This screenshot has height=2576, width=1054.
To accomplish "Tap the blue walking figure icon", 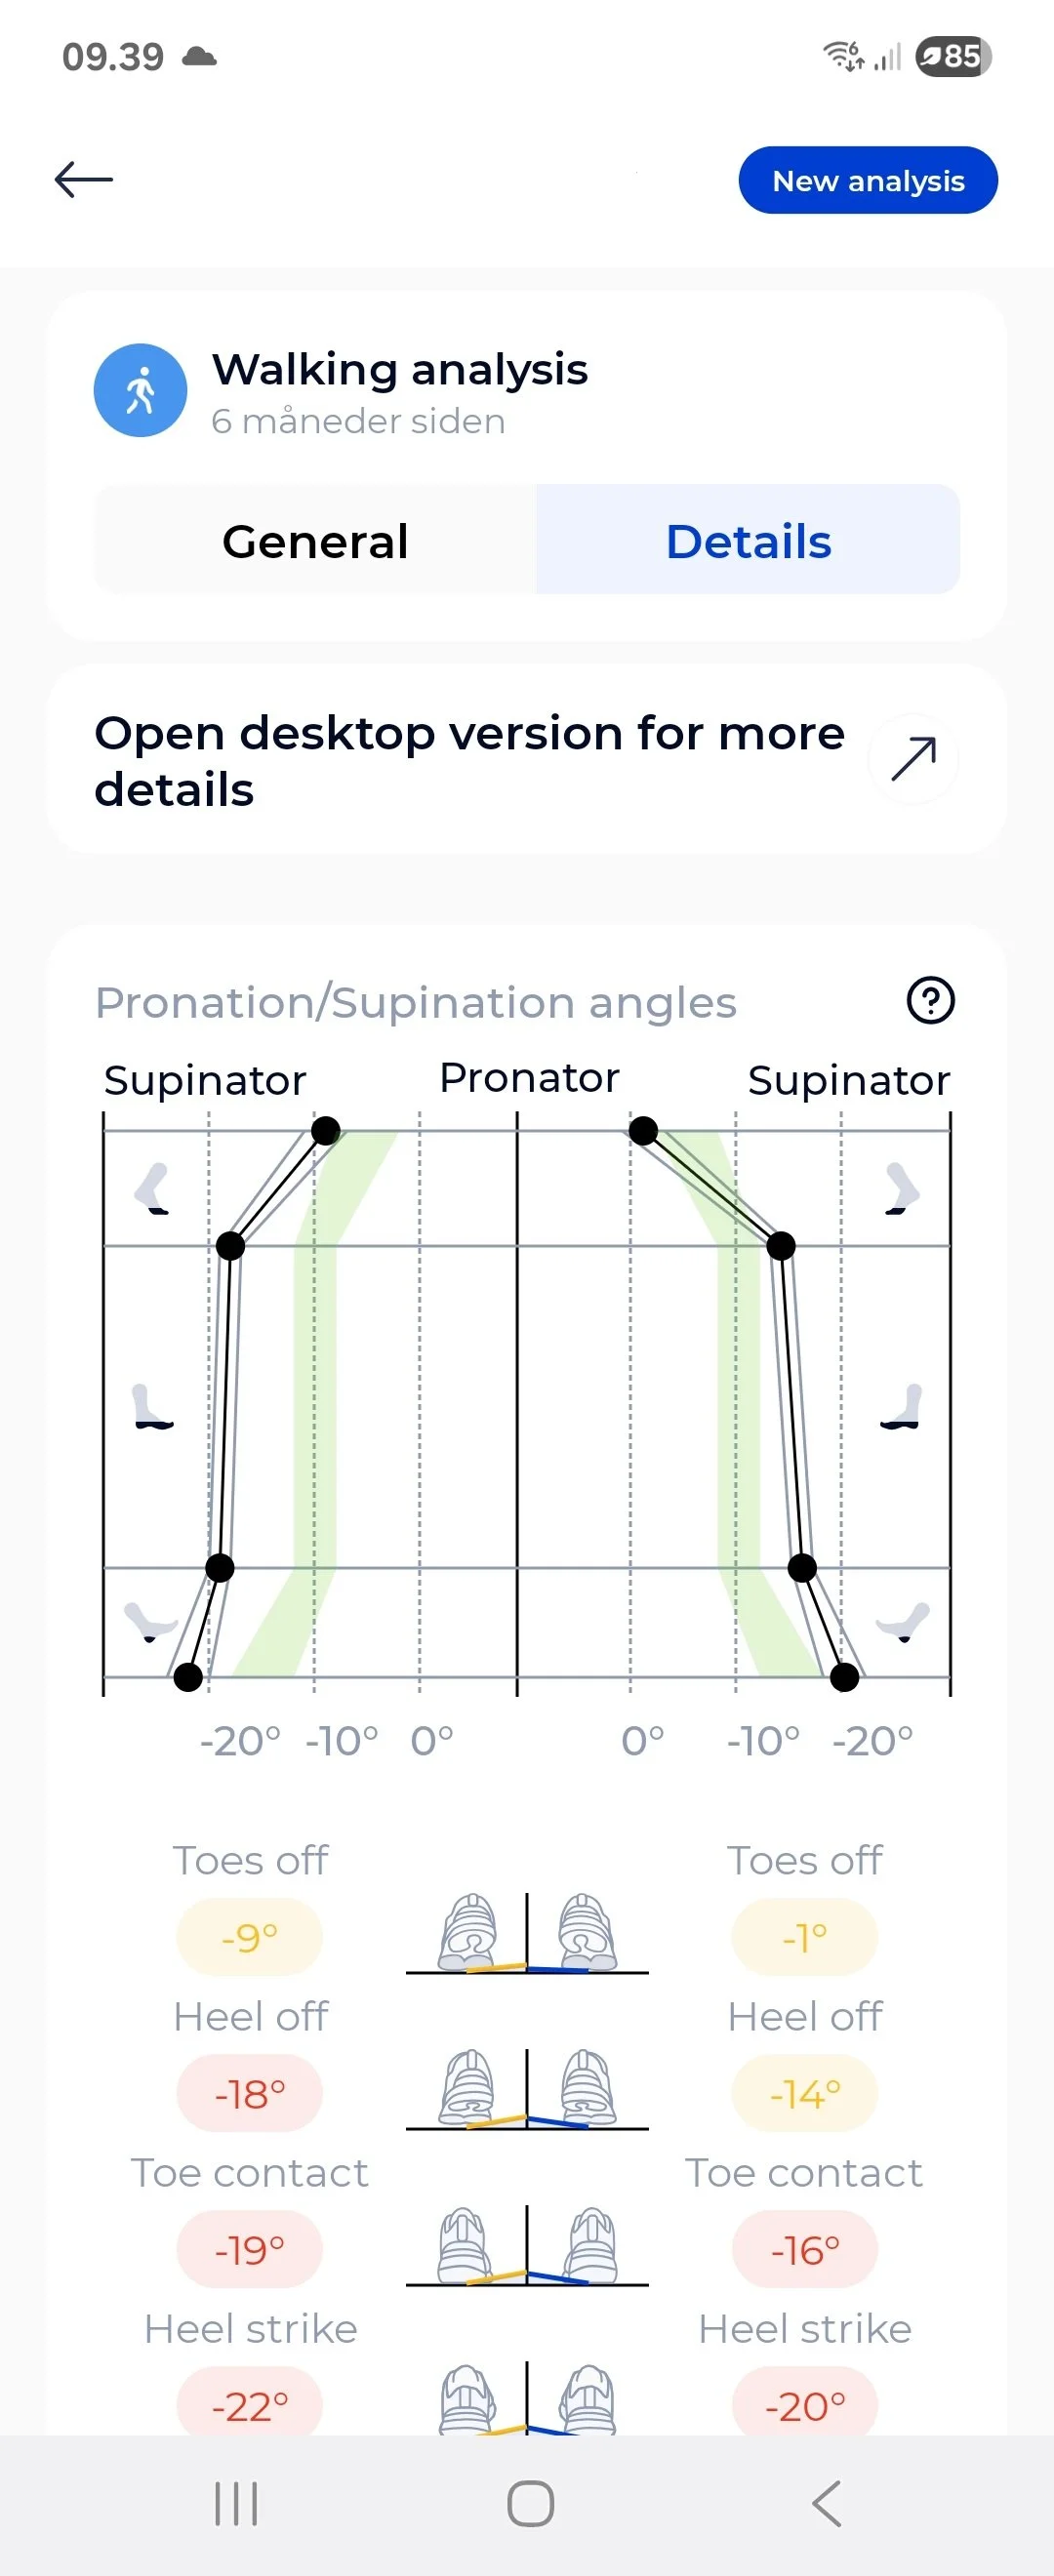I will [140, 391].
